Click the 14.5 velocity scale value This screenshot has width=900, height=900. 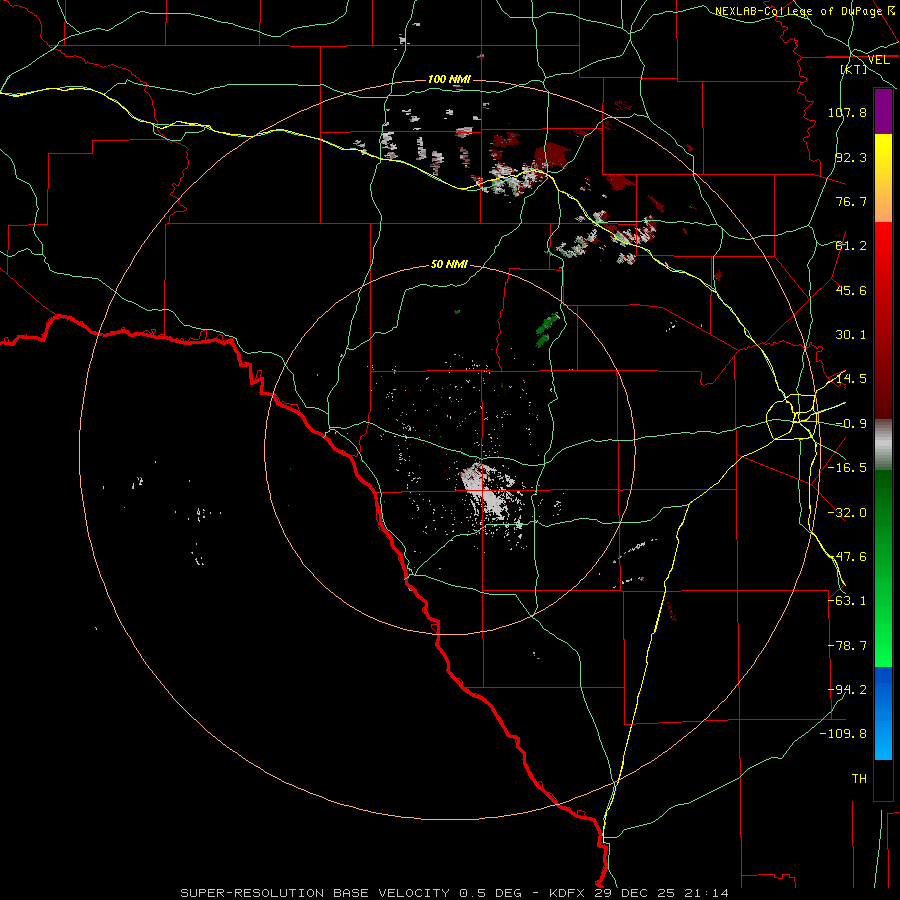click(x=851, y=379)
